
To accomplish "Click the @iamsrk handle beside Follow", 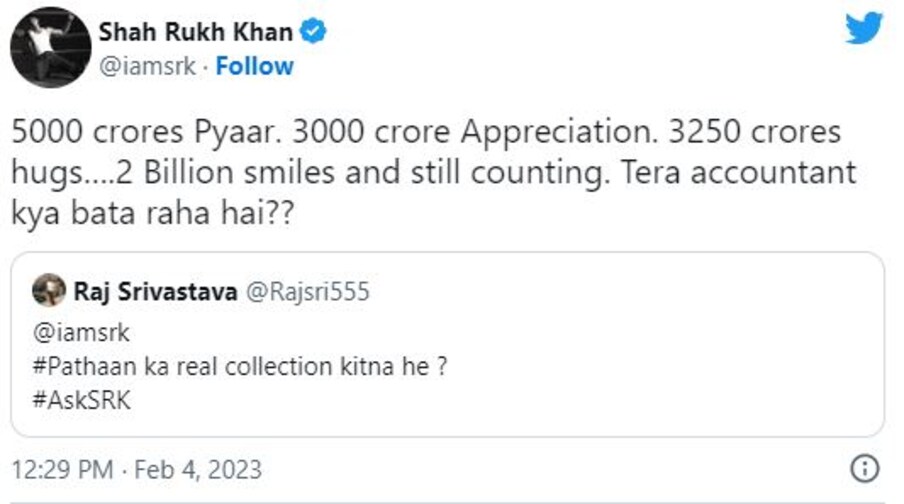I will pyautogui.click(x=148, y=66).
